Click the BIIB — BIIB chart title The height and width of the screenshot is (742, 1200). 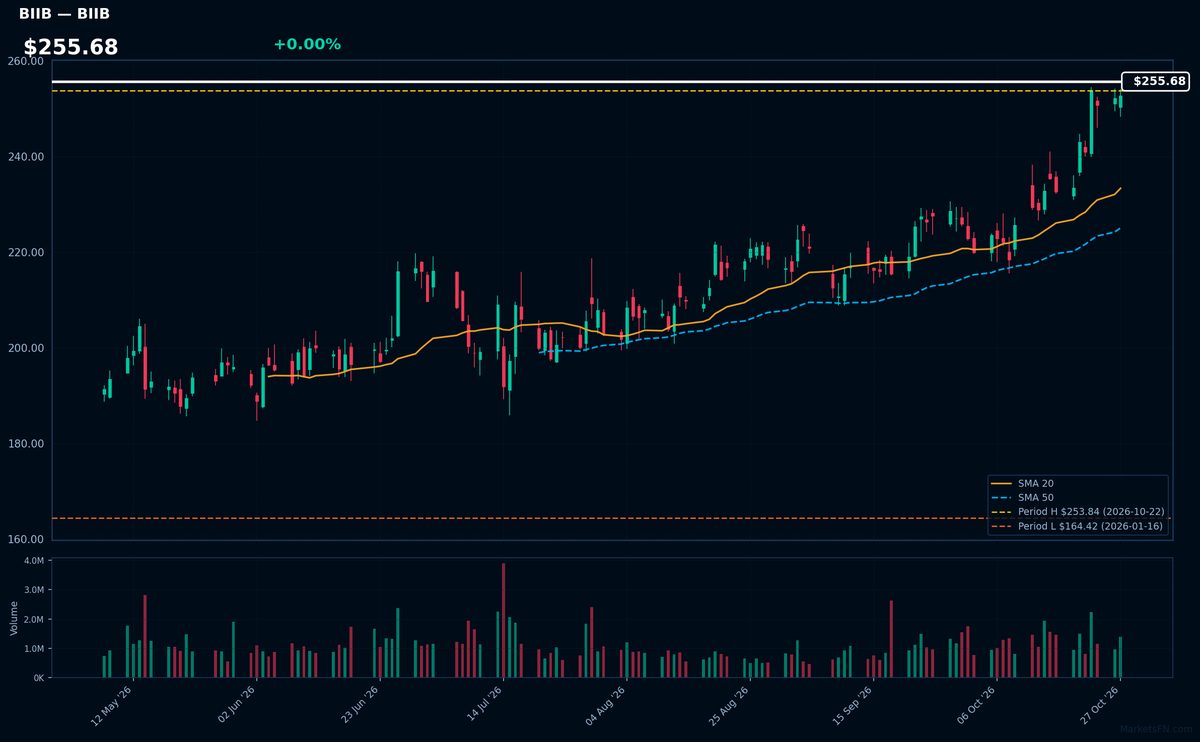click(64, 14)
